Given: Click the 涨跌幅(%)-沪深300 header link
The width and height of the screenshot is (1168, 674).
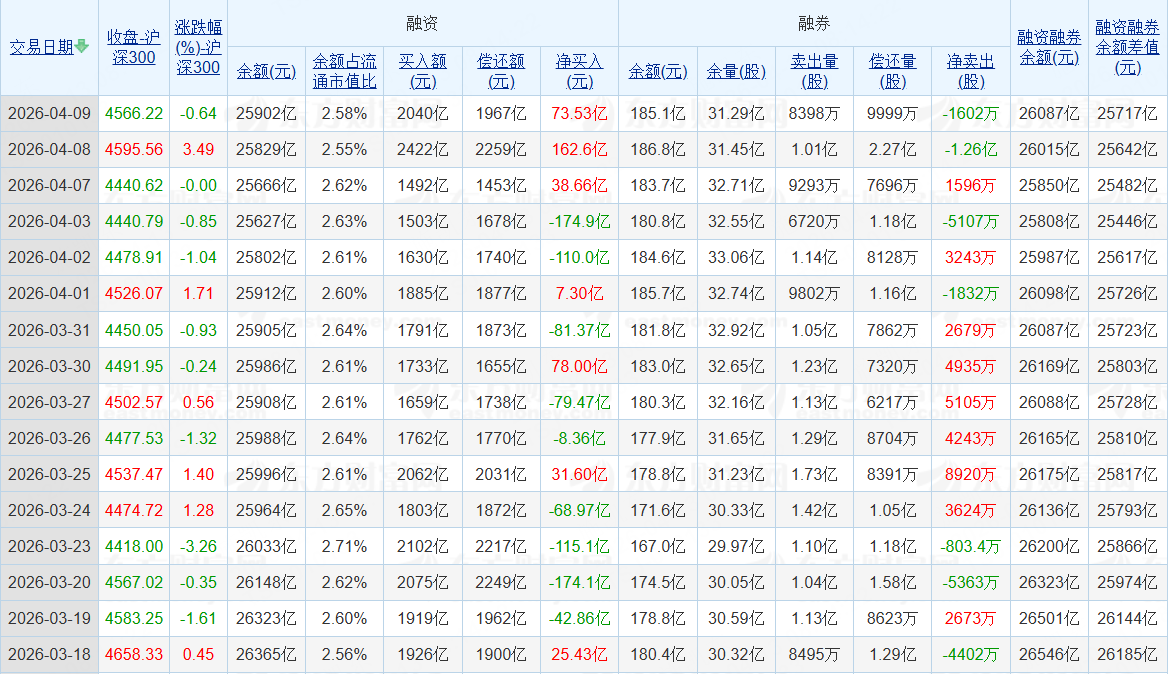Looking at the screenshot, I should click(198, 47).
